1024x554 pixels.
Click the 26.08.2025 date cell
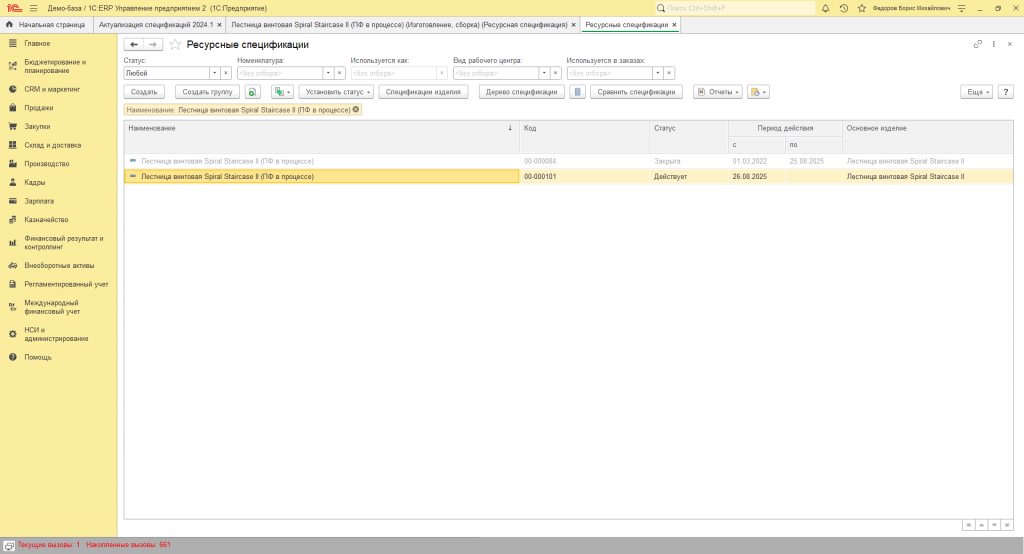pos(757,176)
